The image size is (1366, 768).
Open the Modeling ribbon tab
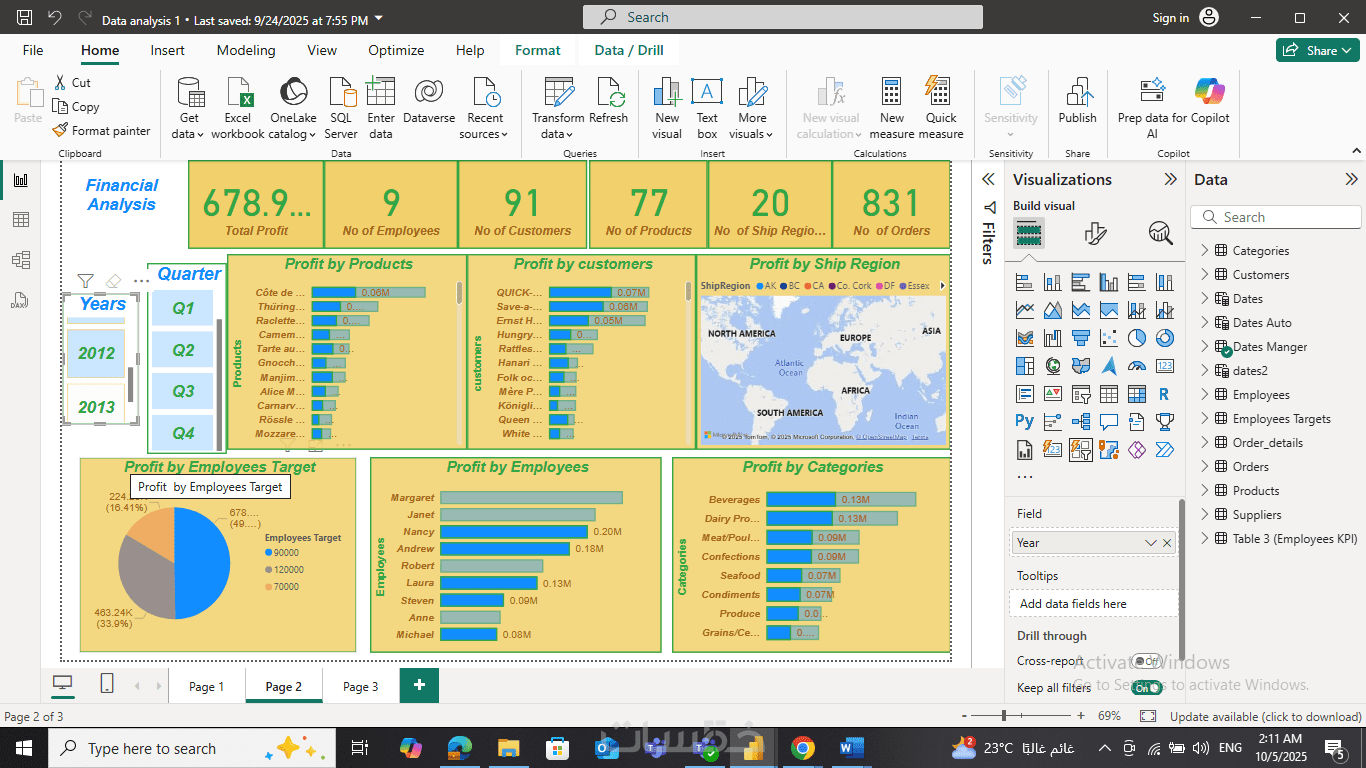tap(246, 50)
